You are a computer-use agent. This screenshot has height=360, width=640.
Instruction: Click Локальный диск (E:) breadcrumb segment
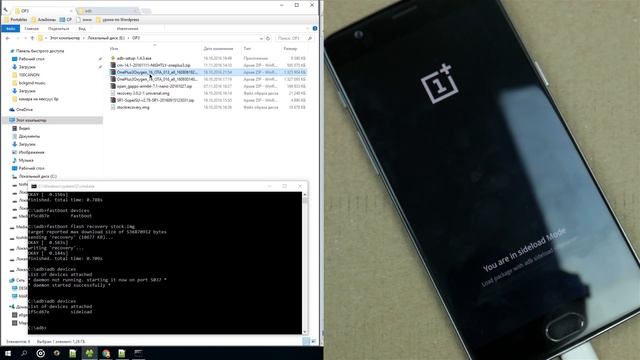[x=106, y=38]
